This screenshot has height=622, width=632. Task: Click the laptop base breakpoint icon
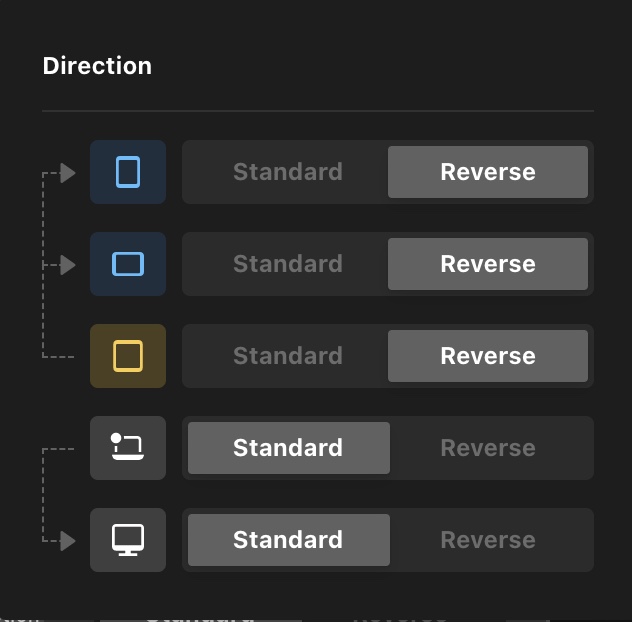[128, 448]
